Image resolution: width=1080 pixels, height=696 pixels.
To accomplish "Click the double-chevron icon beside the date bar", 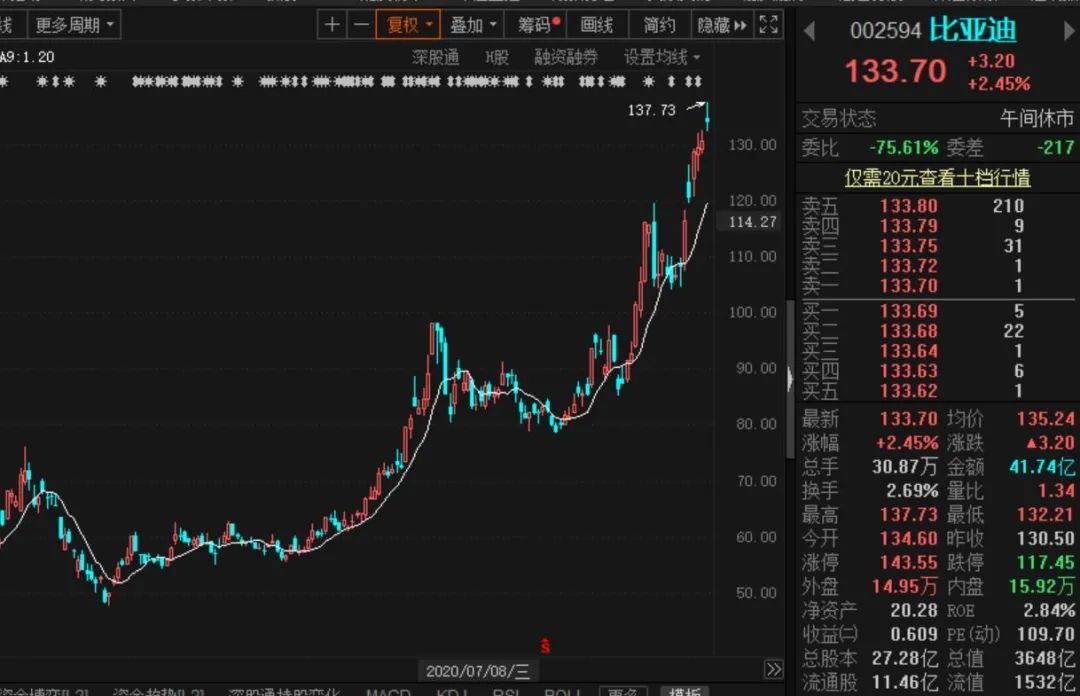I will (773, 669).
